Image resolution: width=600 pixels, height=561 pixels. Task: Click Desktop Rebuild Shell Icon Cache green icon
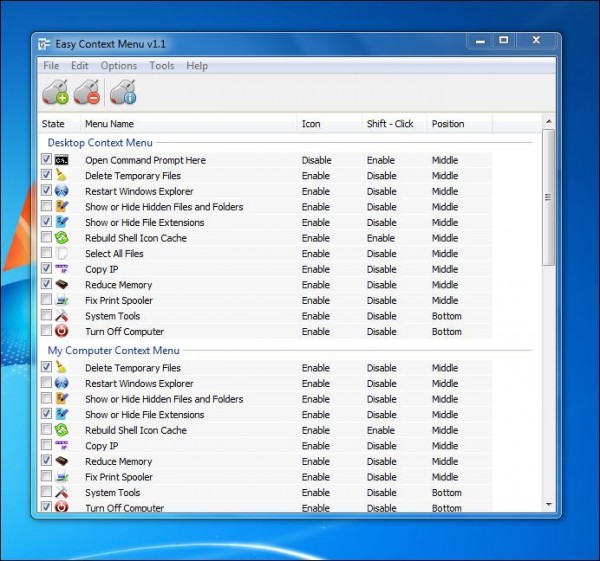61,238
